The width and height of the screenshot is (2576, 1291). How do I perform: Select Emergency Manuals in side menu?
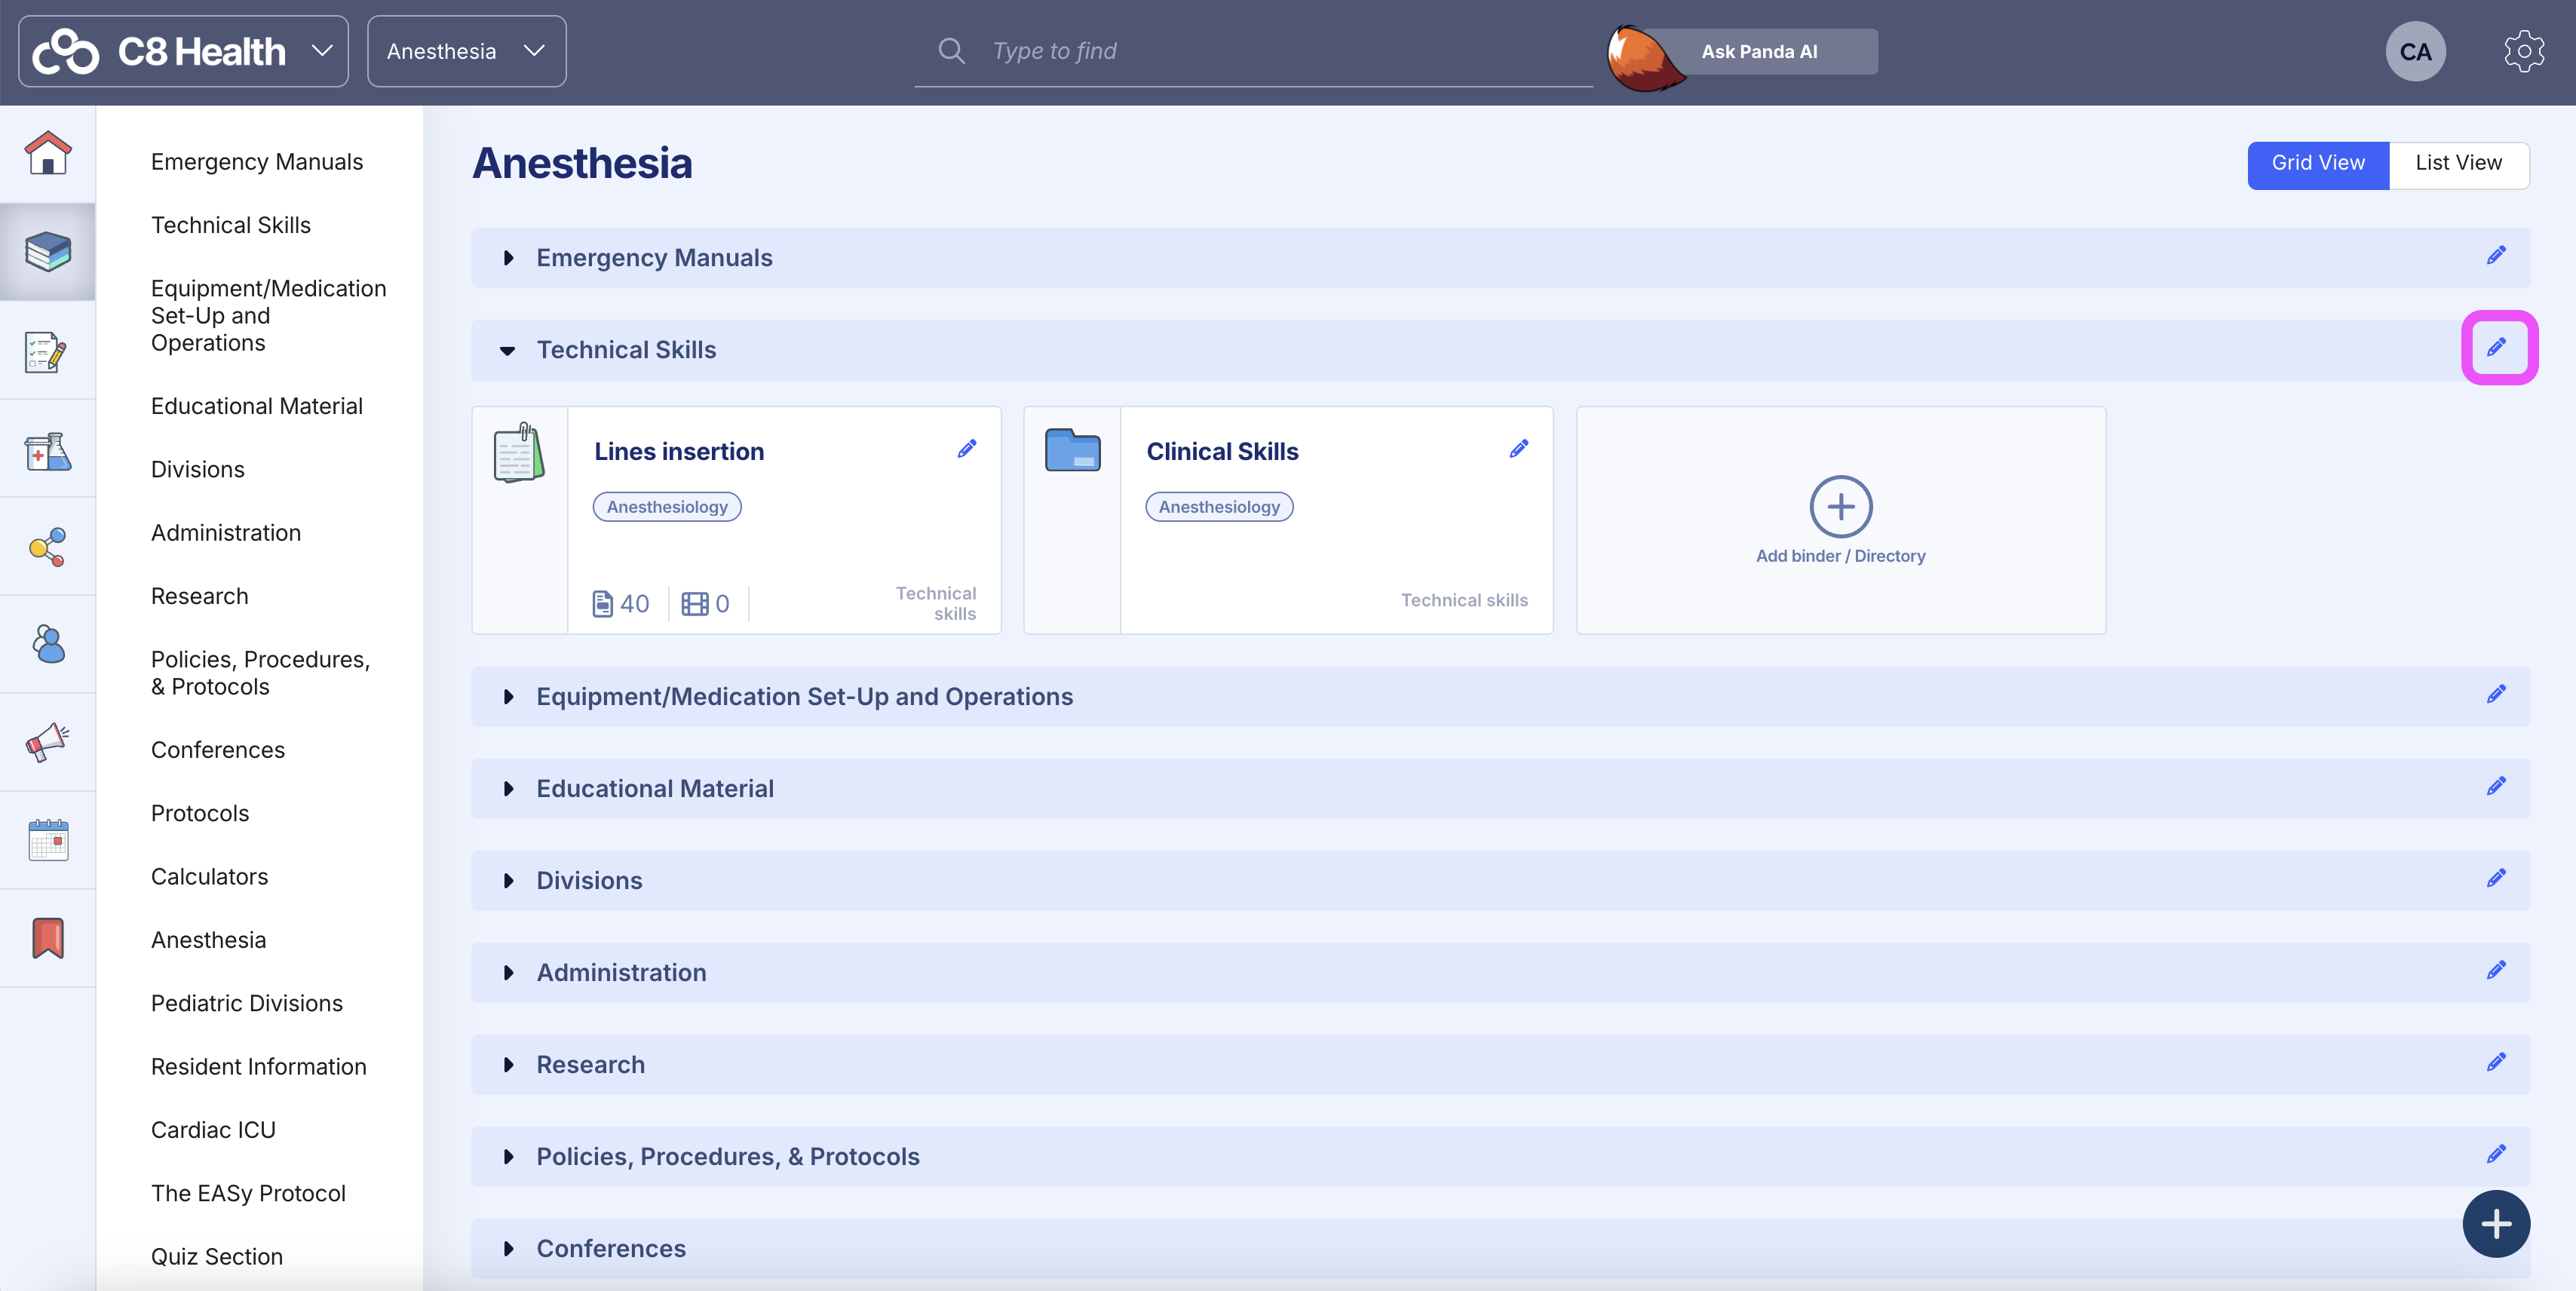[x=257, y=162]
